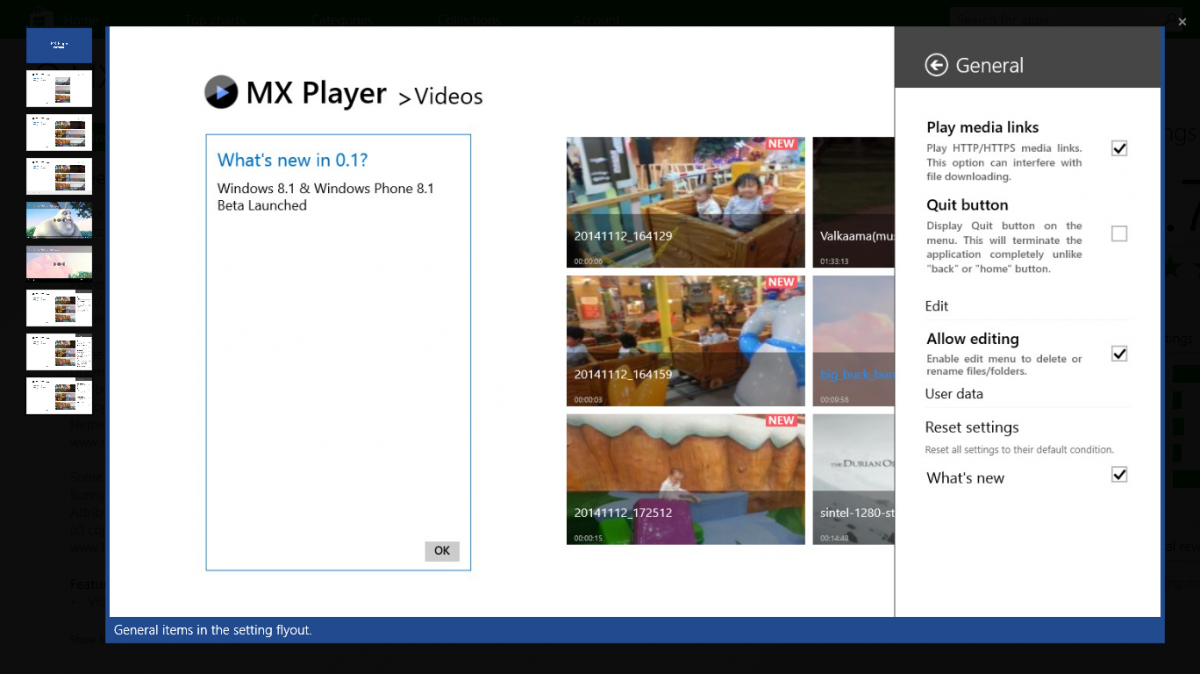Screen dimensions: 1200x674
Task: Select the pink sky screenshot thumbnail
Action: [59, 263]
